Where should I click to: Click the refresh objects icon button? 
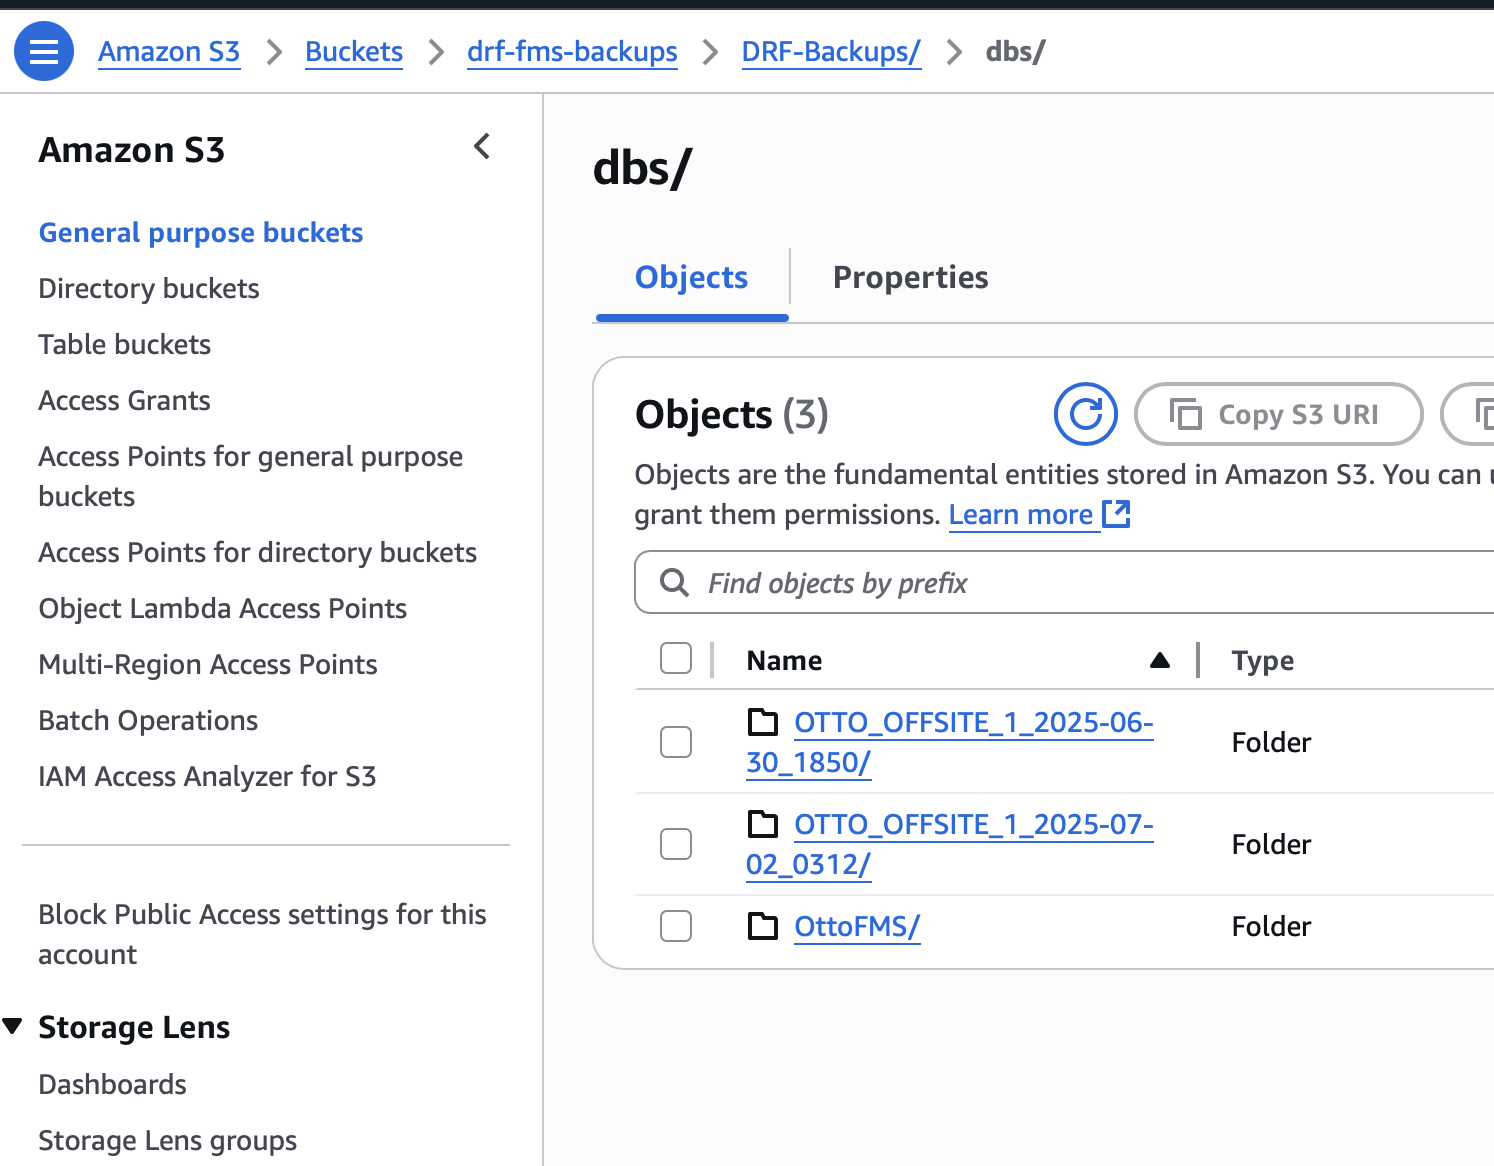pyautogui.click(x=1085, y=414)
